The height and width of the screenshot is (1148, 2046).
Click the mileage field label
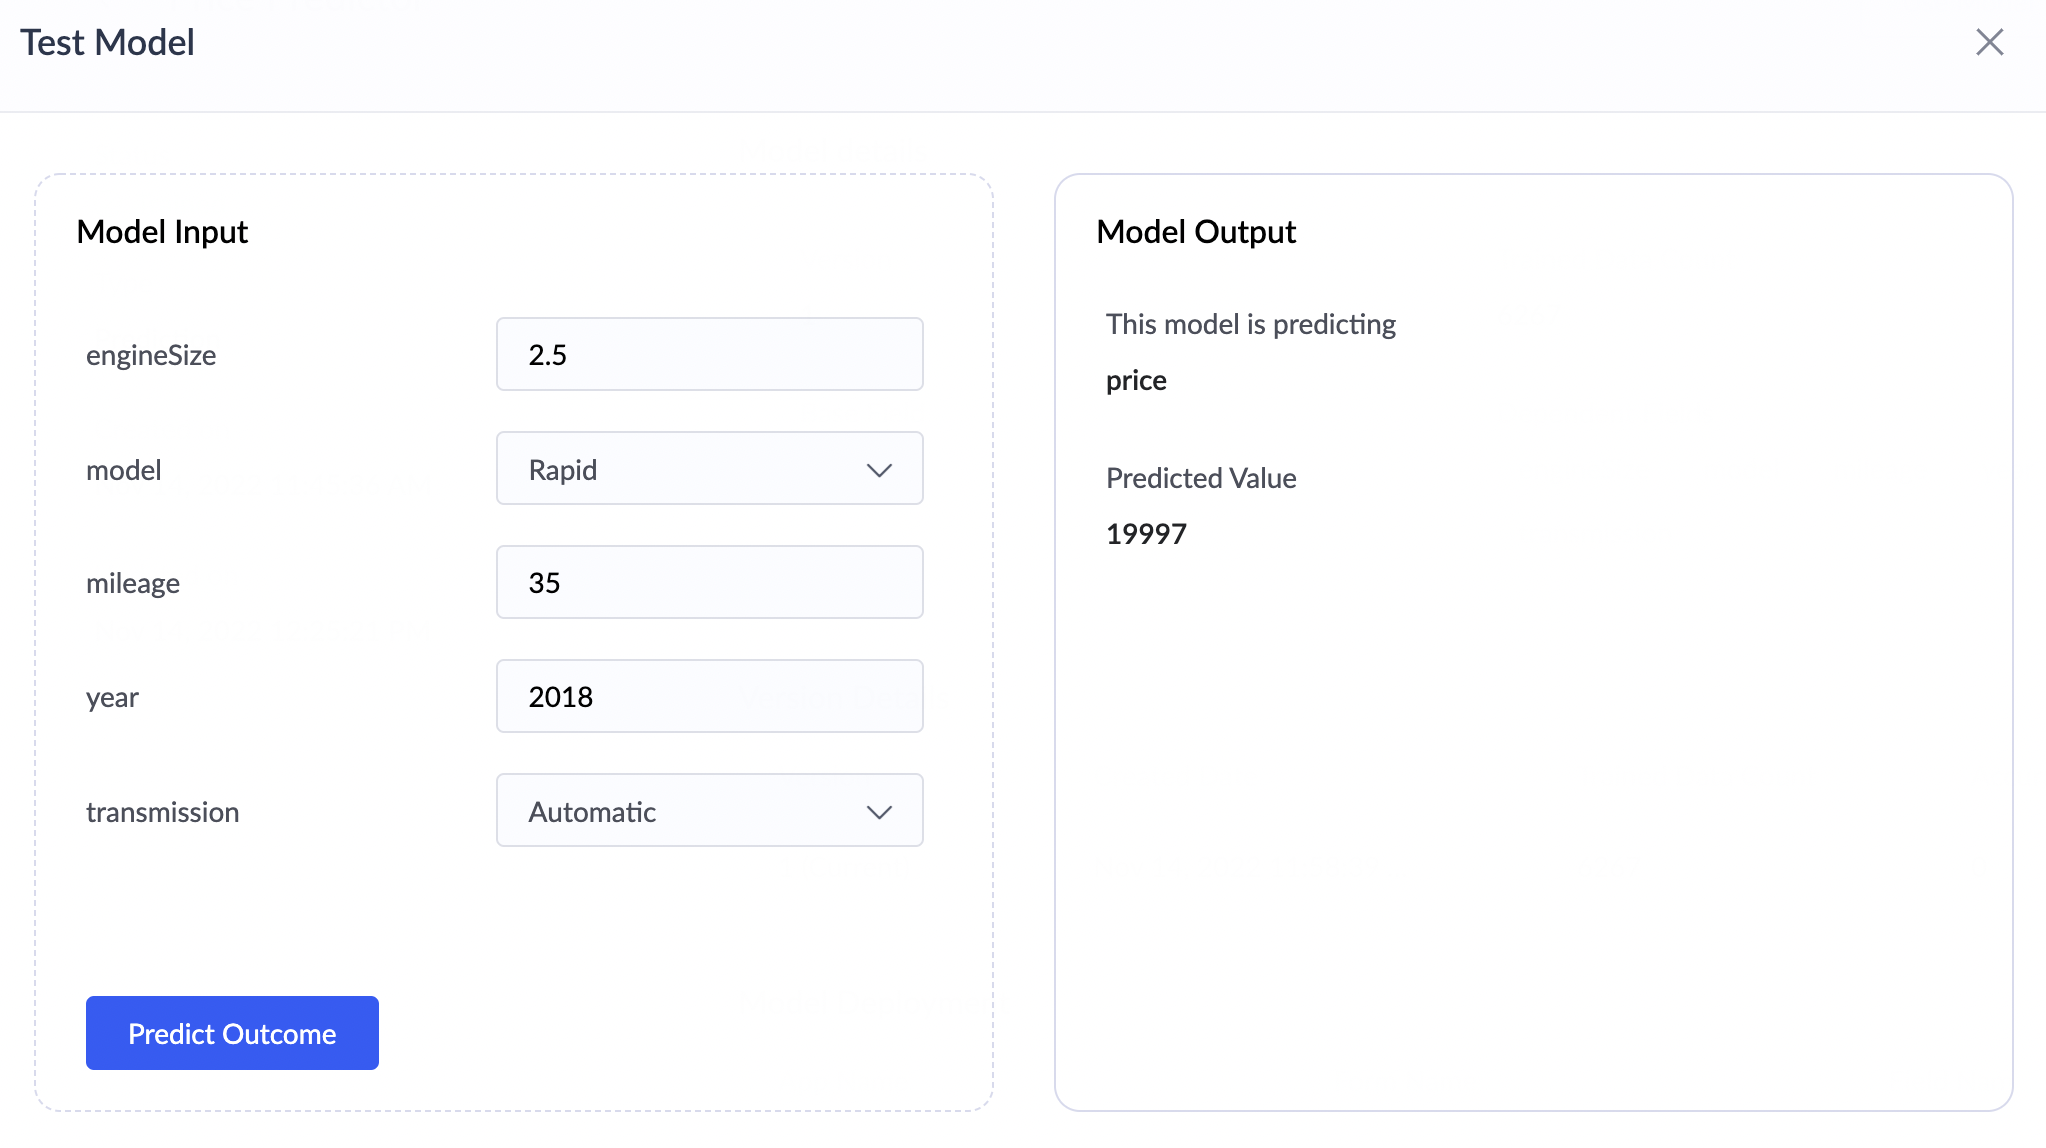click(x=133, y=583)
